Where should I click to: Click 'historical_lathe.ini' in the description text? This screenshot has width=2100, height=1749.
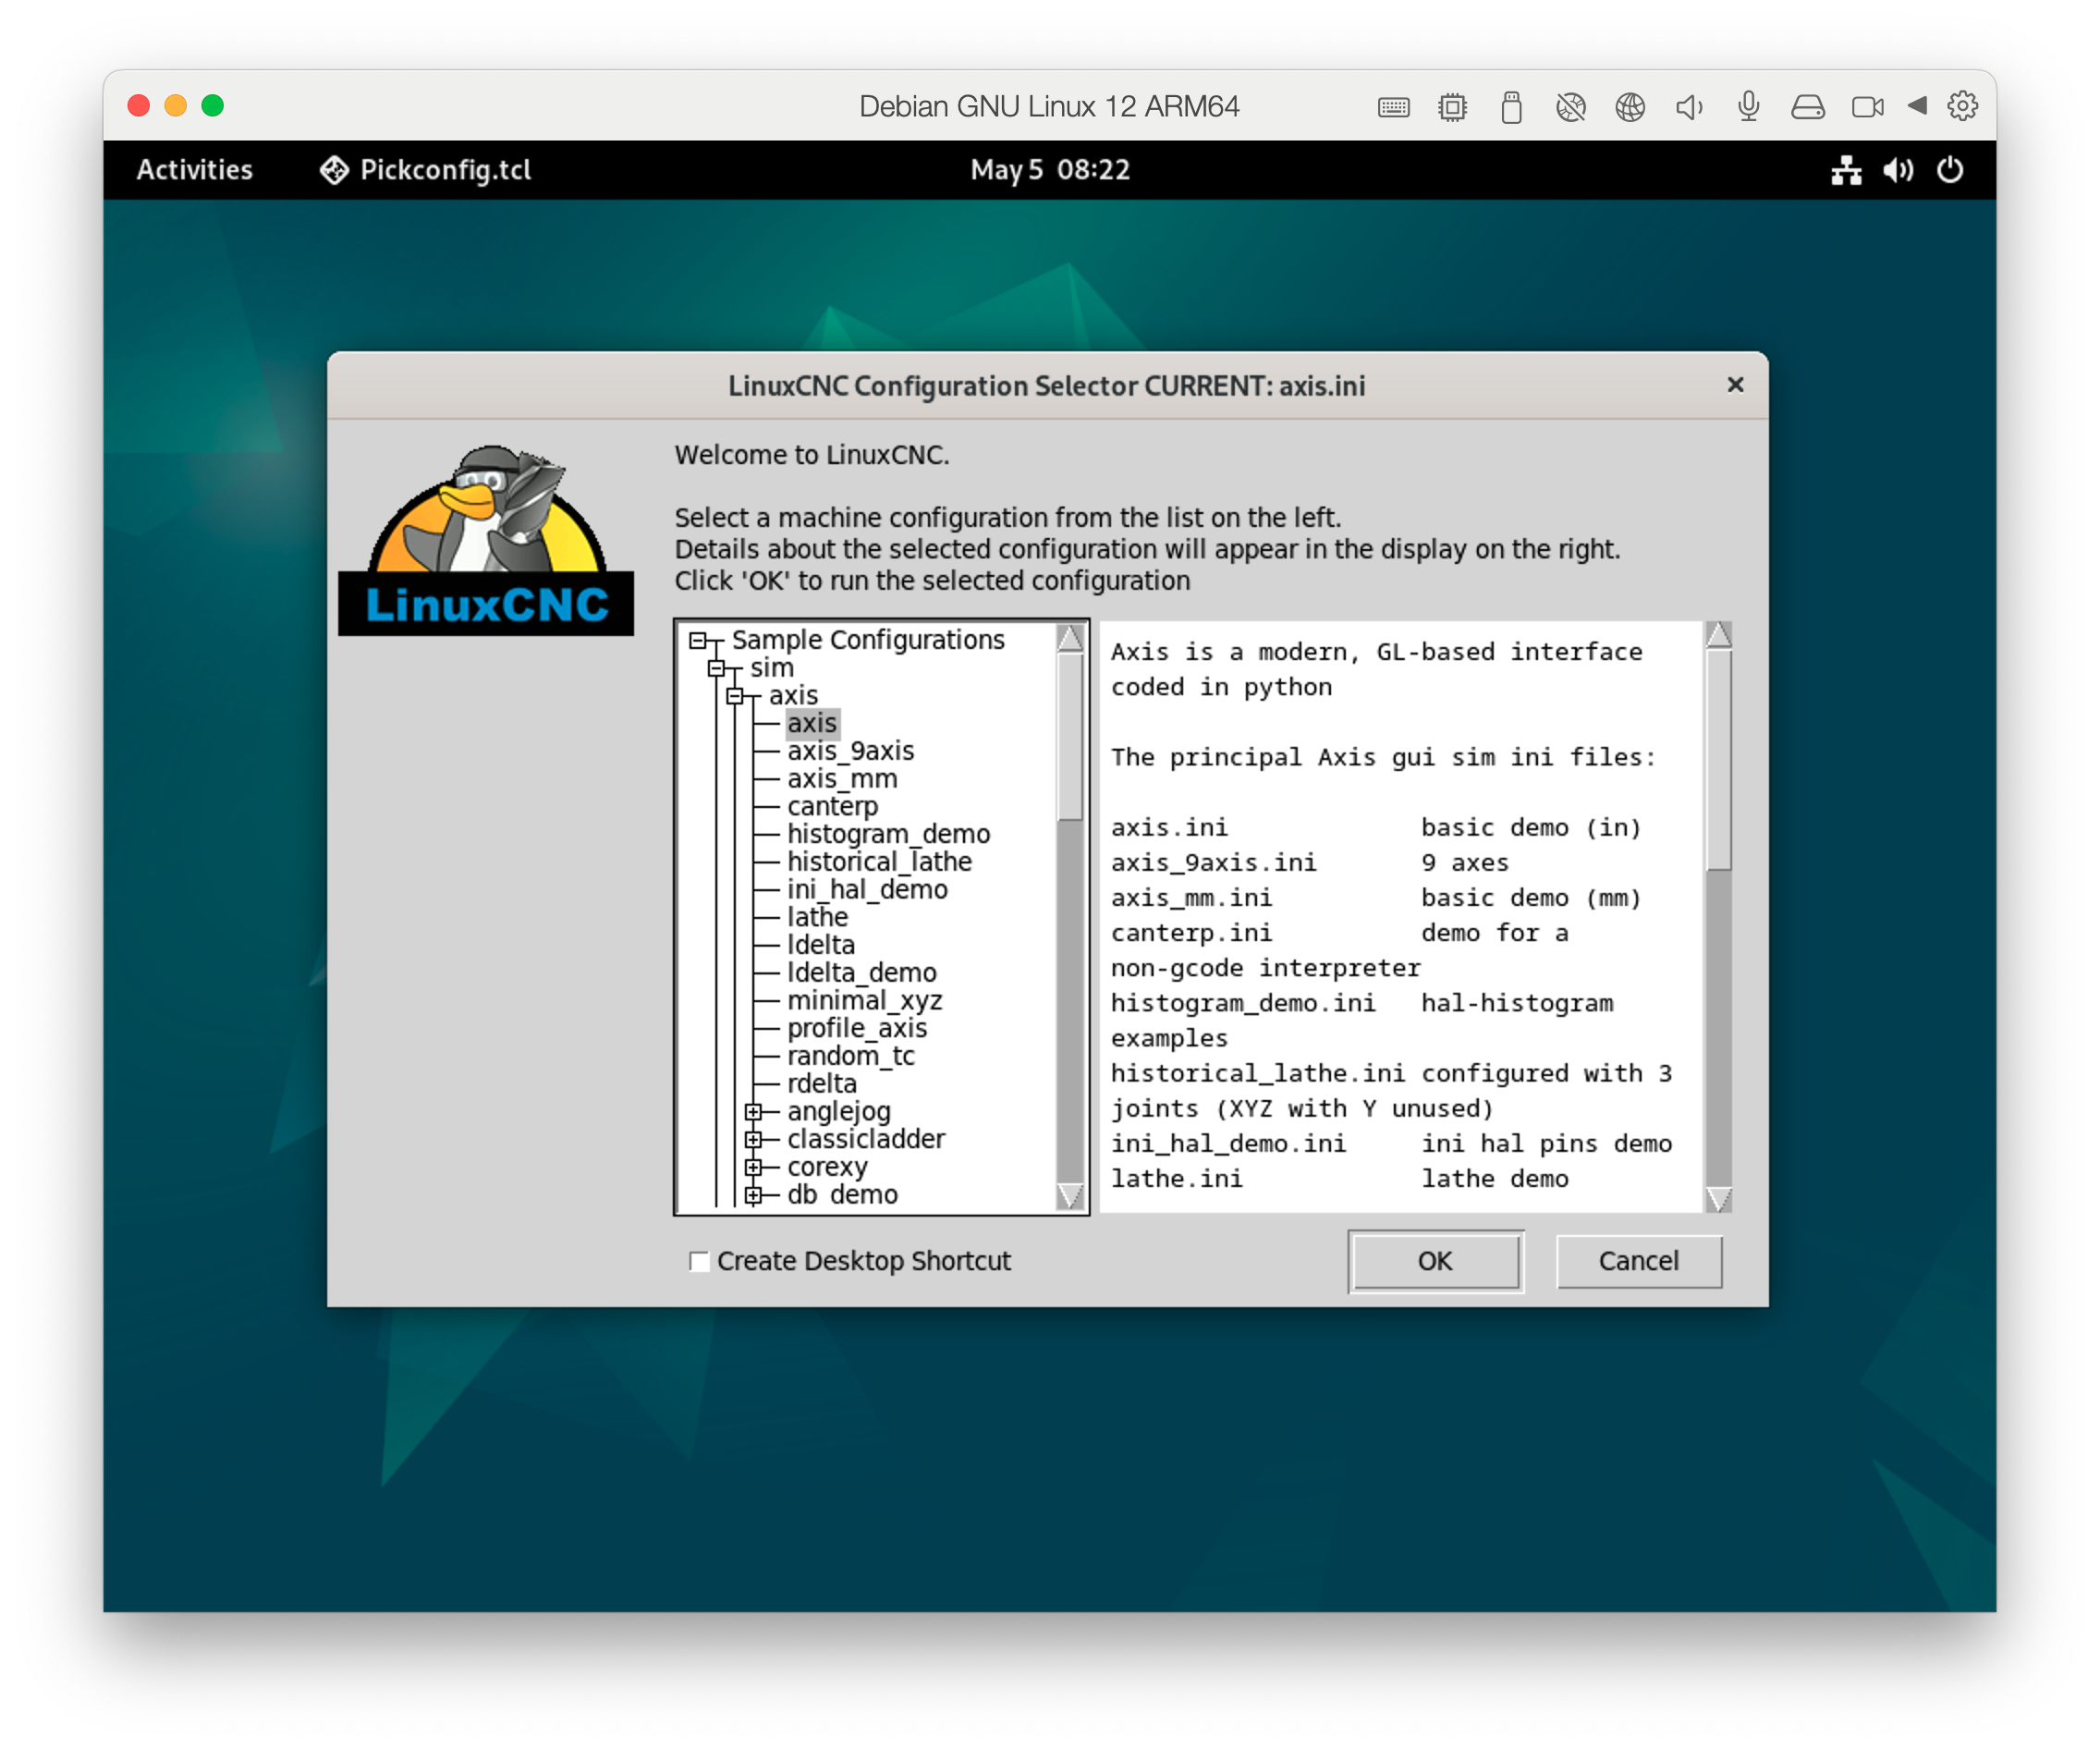pos(1258,1074)
